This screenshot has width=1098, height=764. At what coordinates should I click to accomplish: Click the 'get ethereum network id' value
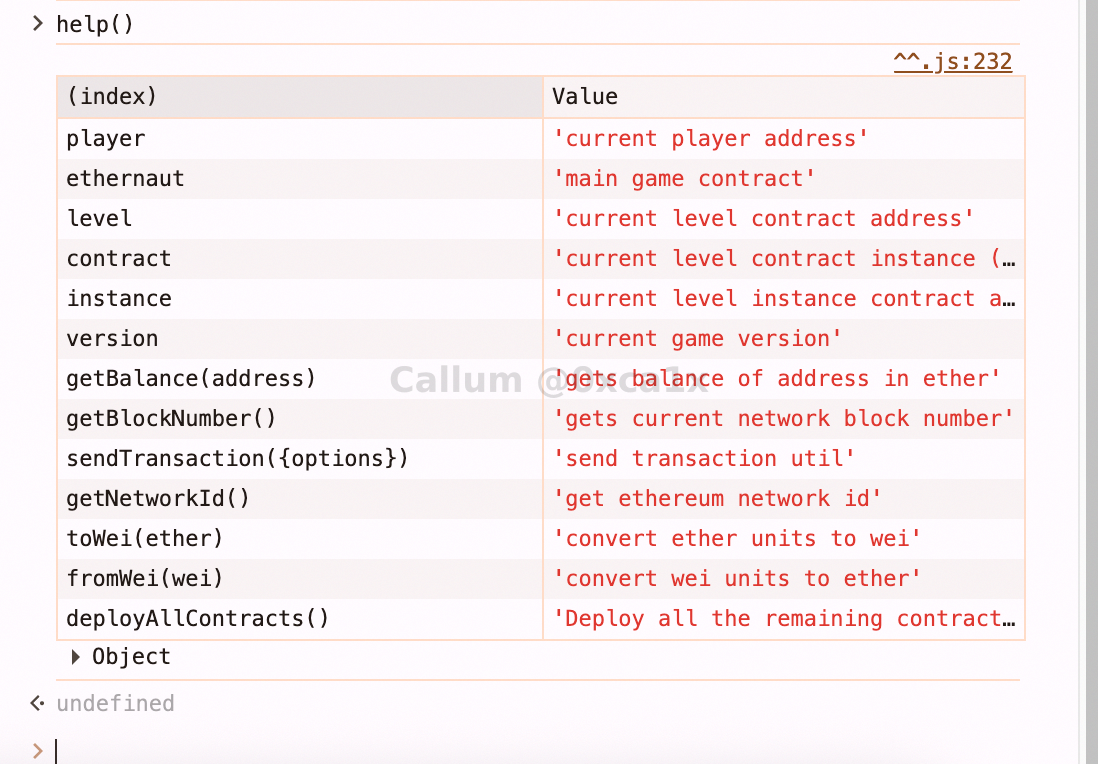tap(717, 498)
